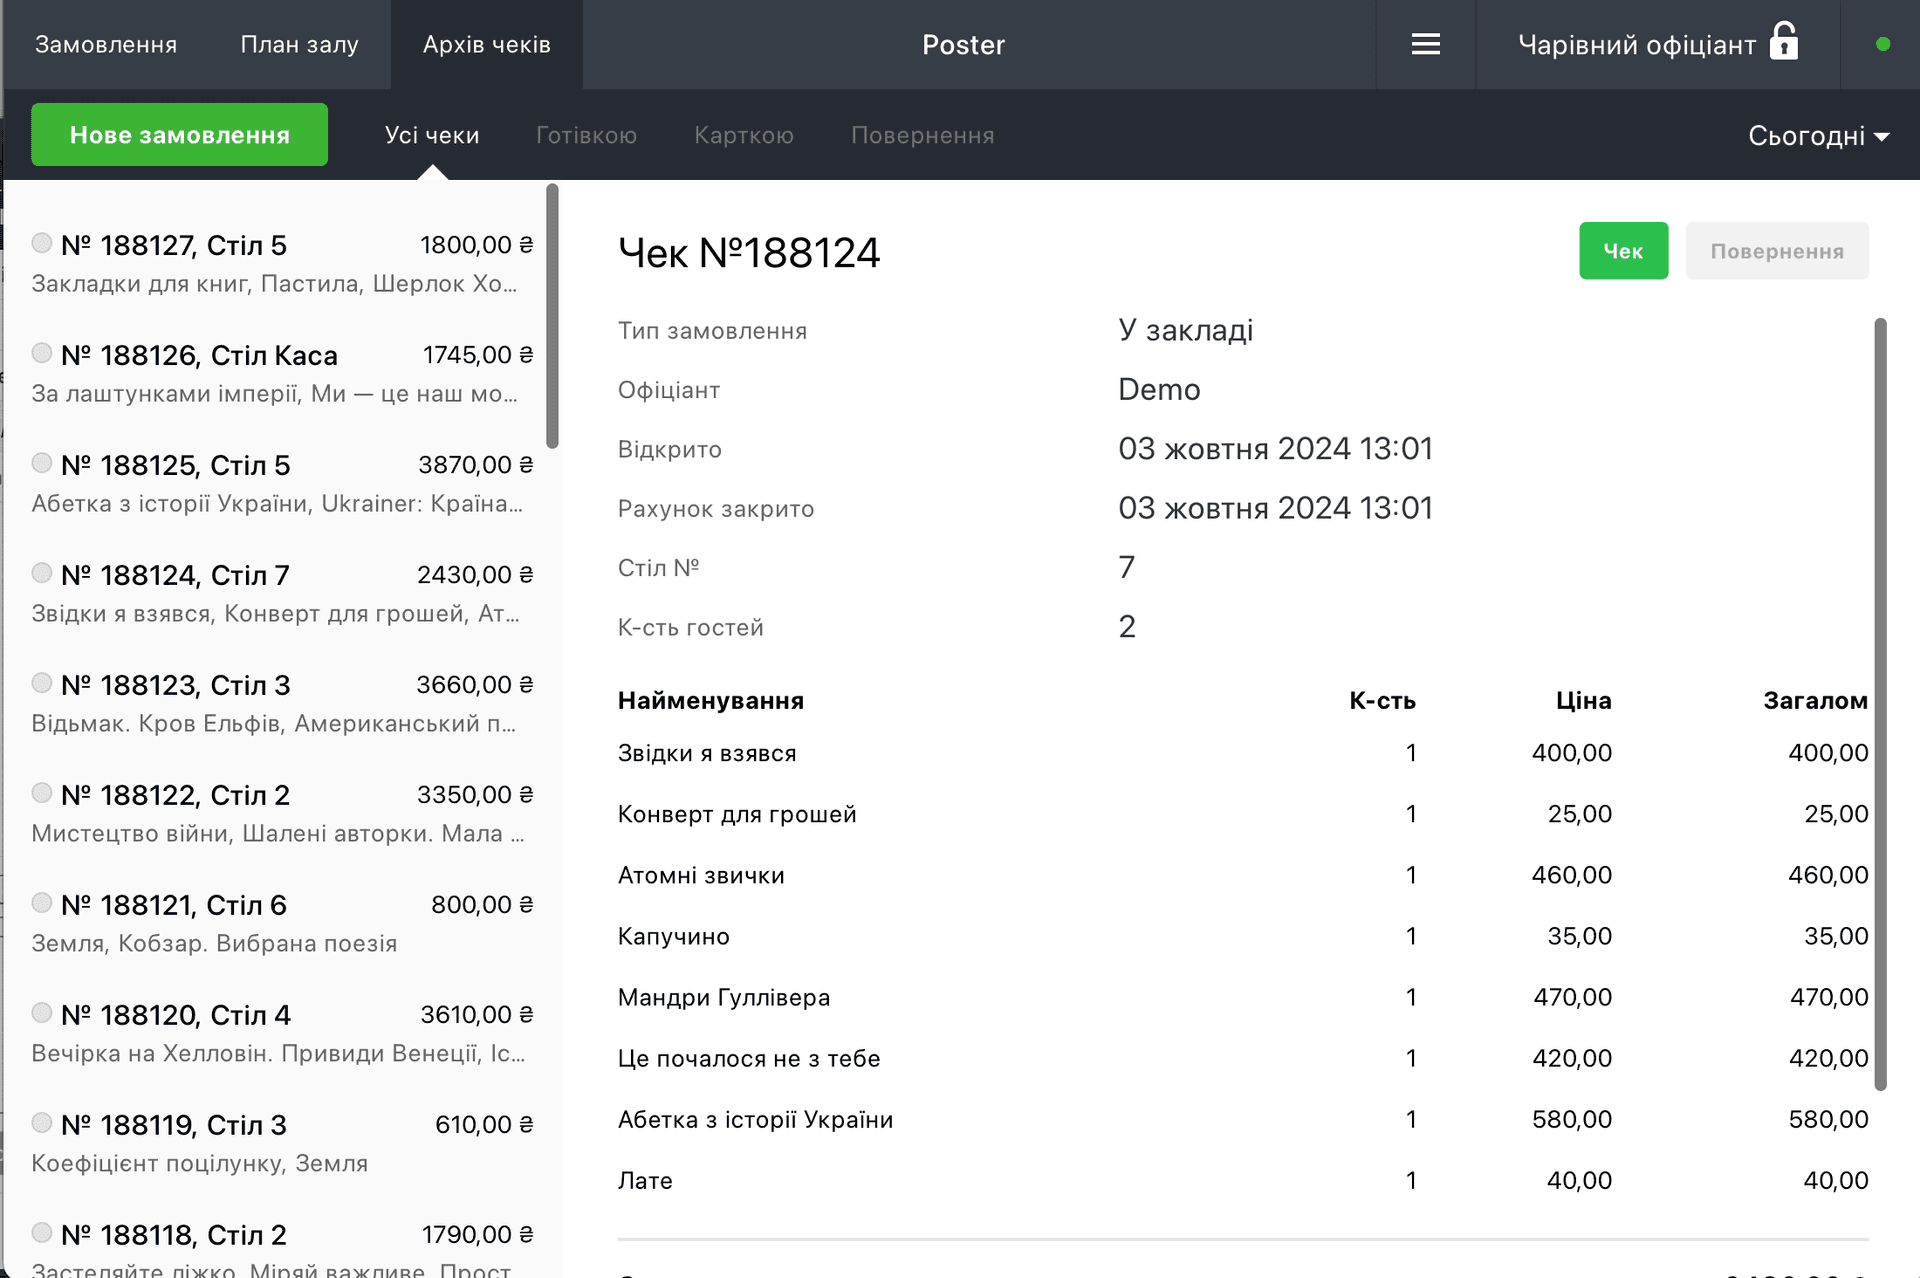1920x1278 pixels.
Task: Select radio circle for check № 188125
Action: point(42,463)
